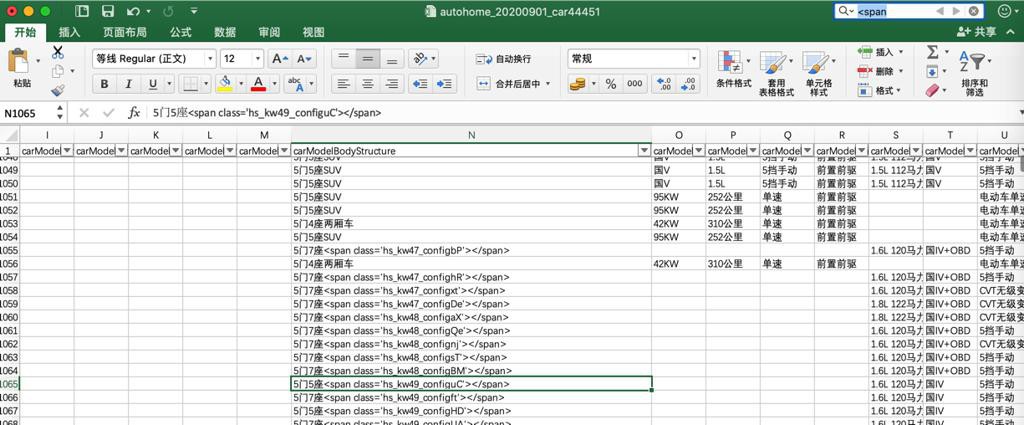Switch to 视图 View tab
Image resolution: width=1024 pixels, height=425 pixels.
coord(313,32)
